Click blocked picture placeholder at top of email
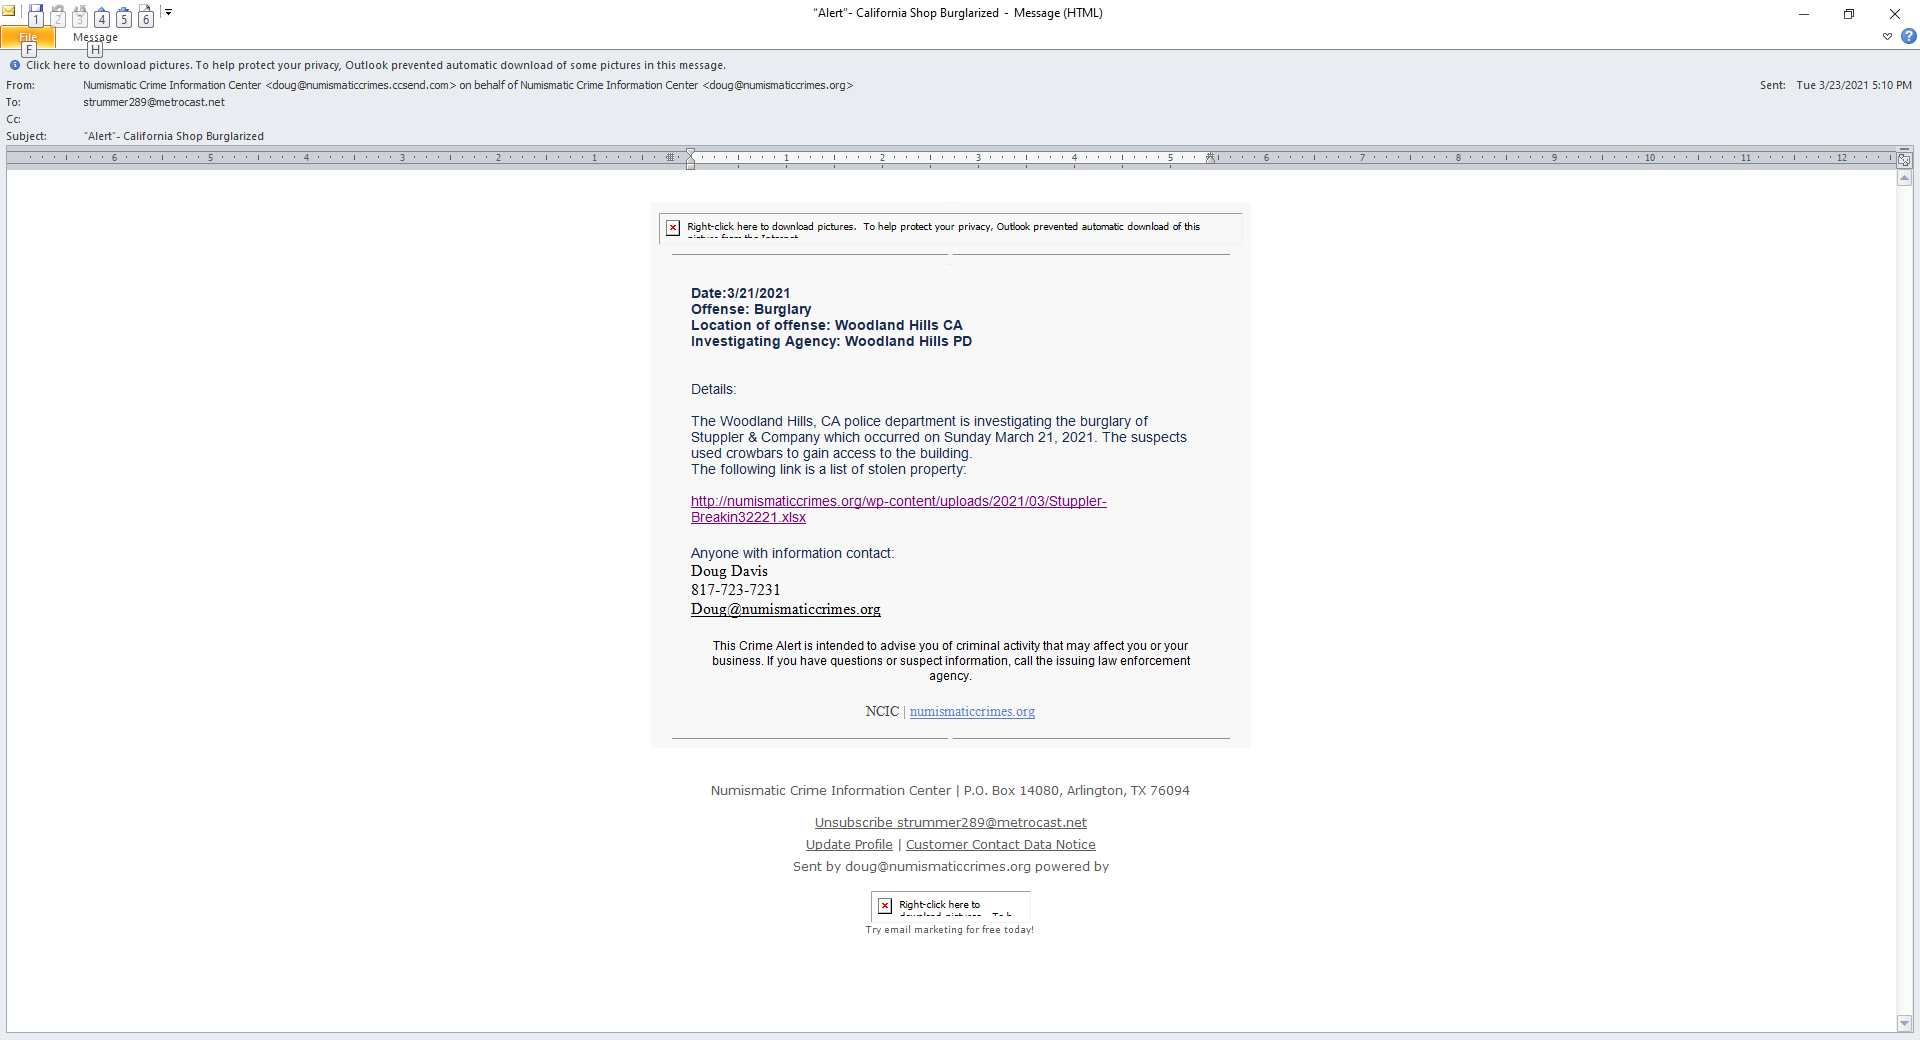Viewport: 1920px width, 1040px height. 674,228
